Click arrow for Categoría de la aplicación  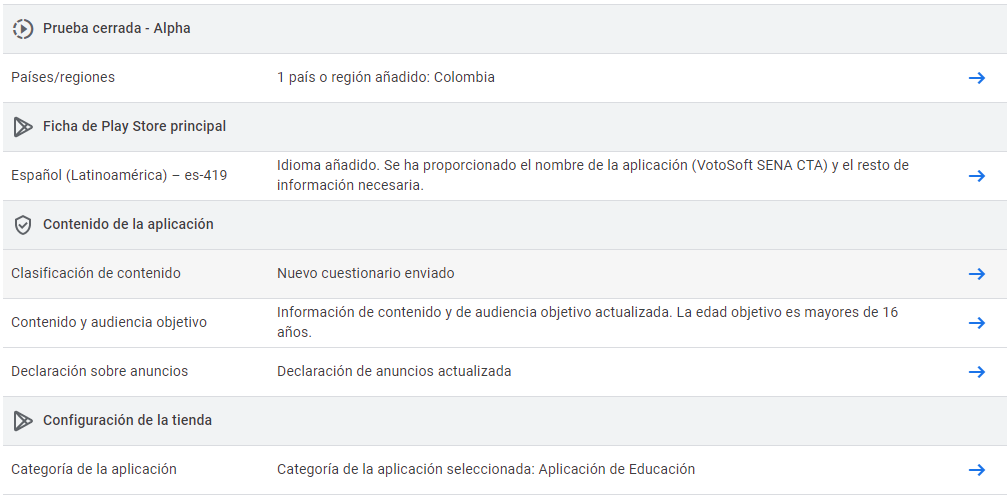pyautogui.click(x=976, y=470)
